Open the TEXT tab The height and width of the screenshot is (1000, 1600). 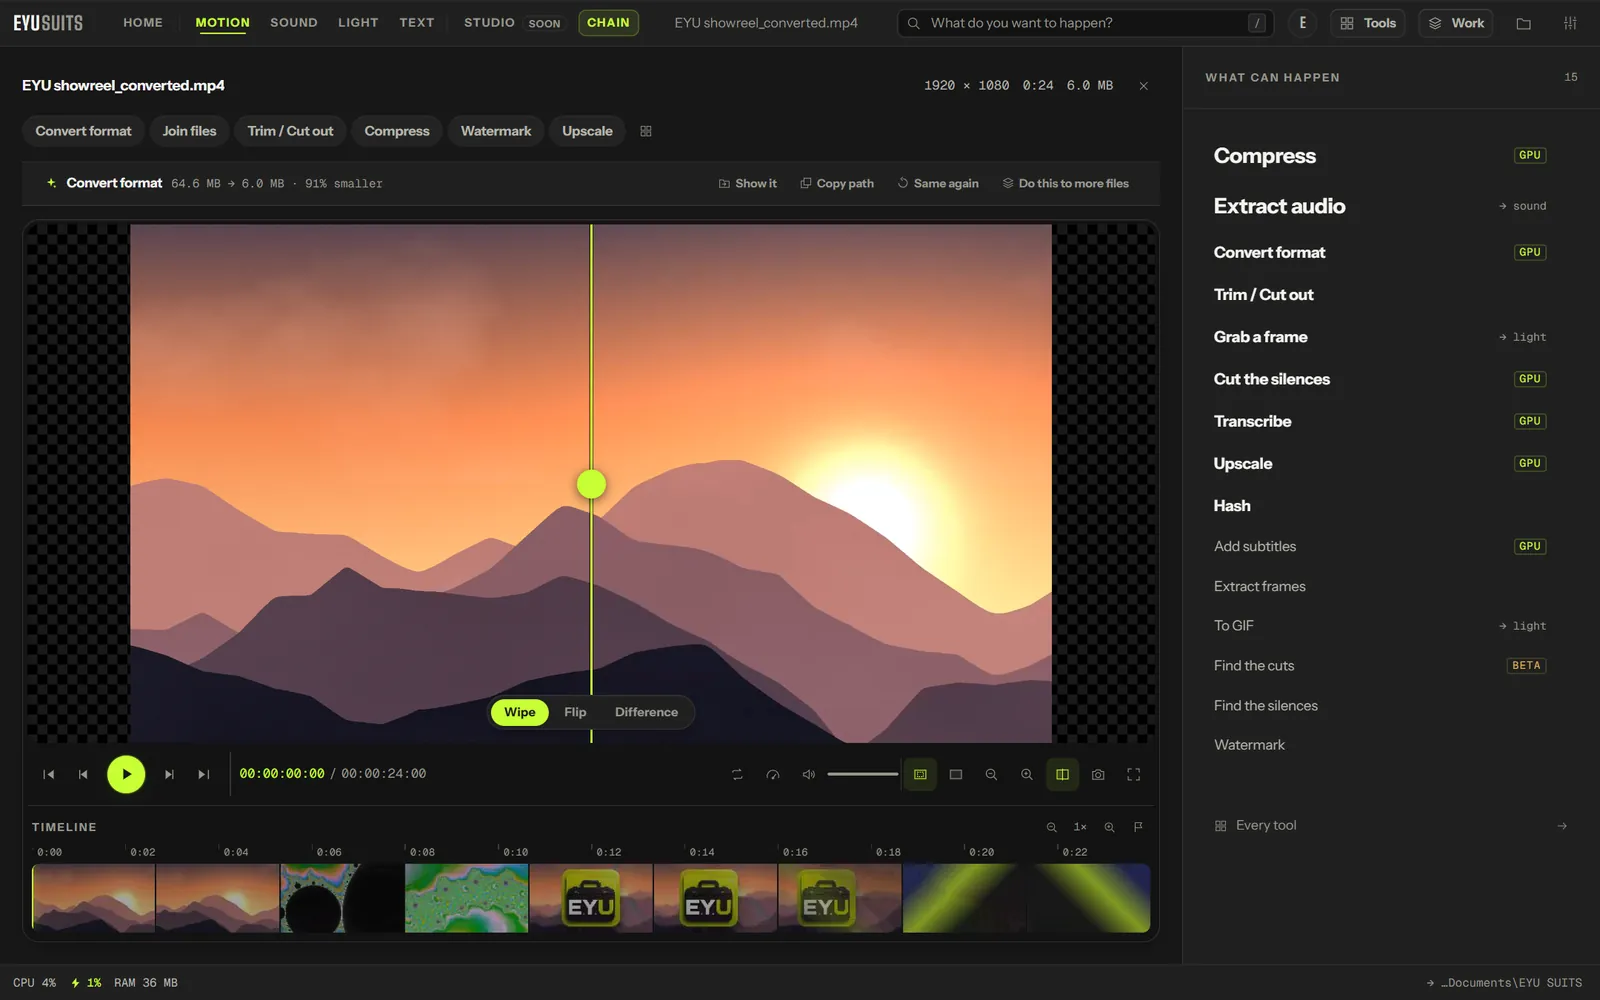417,22
